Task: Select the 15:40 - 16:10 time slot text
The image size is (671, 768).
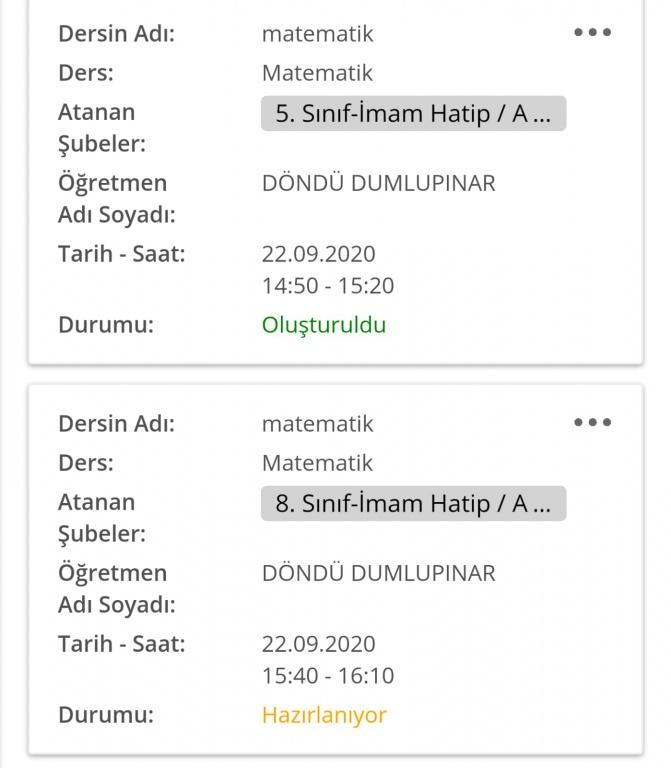Action: point(328,676)
